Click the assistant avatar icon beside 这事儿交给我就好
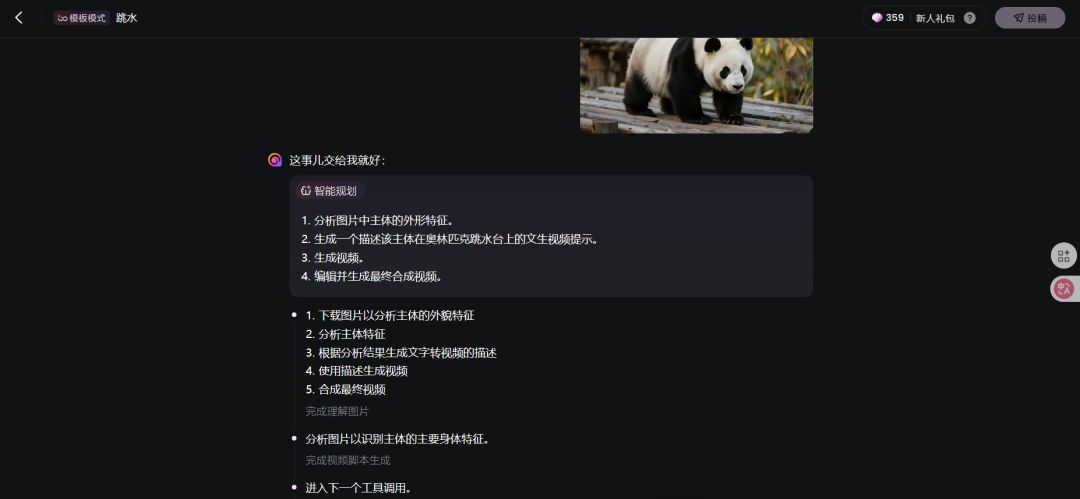Viewport: 1080px width, 499px height. tap(275, 160)
